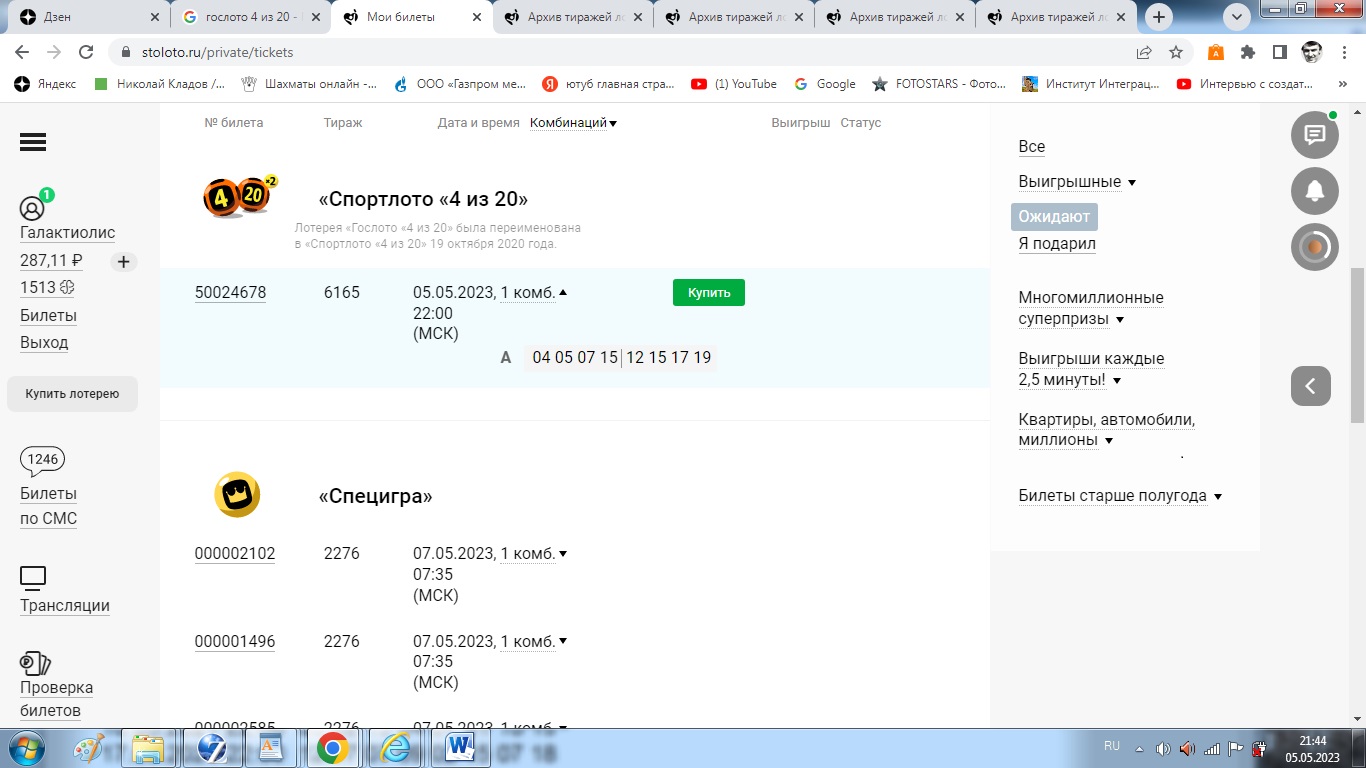Click the green Купить button
Screen dimensions: 1366x768
[709, 293]
